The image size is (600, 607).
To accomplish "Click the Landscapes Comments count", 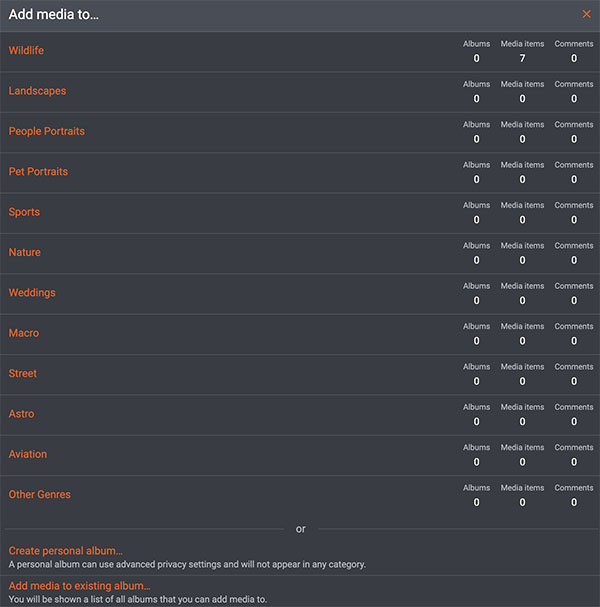I will coord(574,99).
